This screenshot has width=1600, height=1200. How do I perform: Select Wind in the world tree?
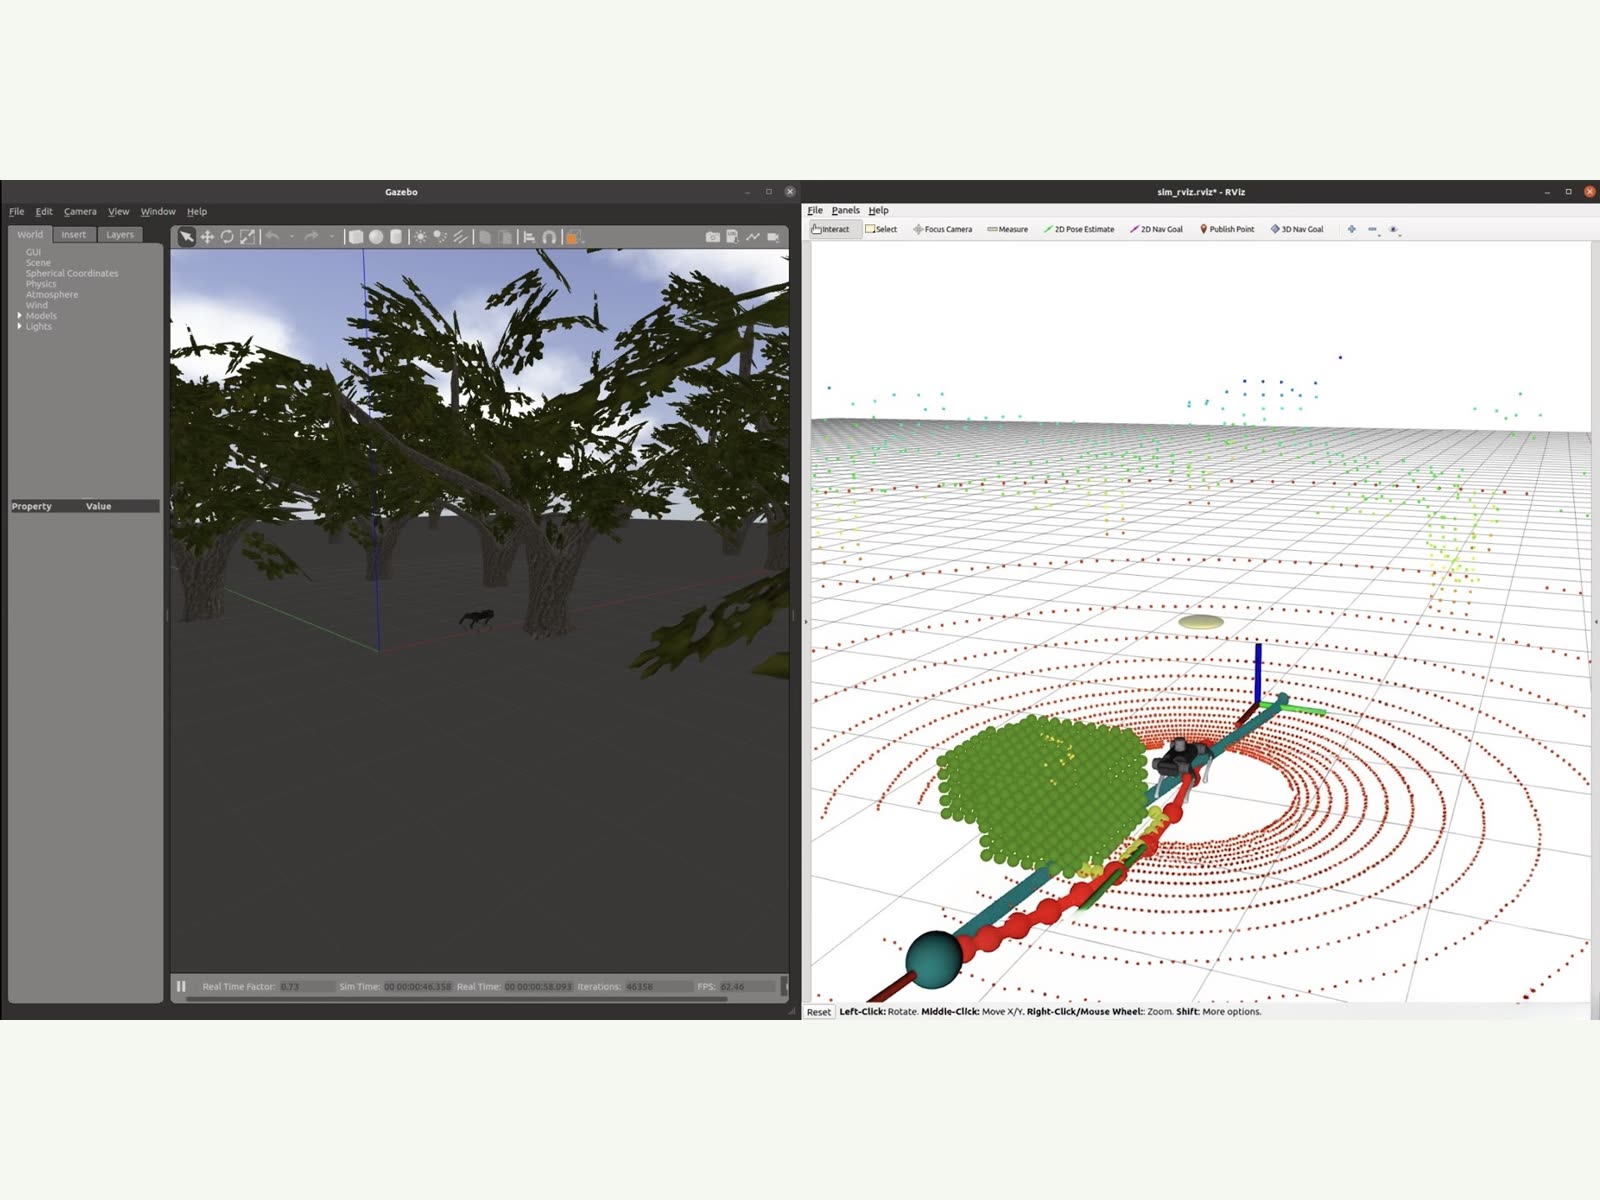point(36,305)
